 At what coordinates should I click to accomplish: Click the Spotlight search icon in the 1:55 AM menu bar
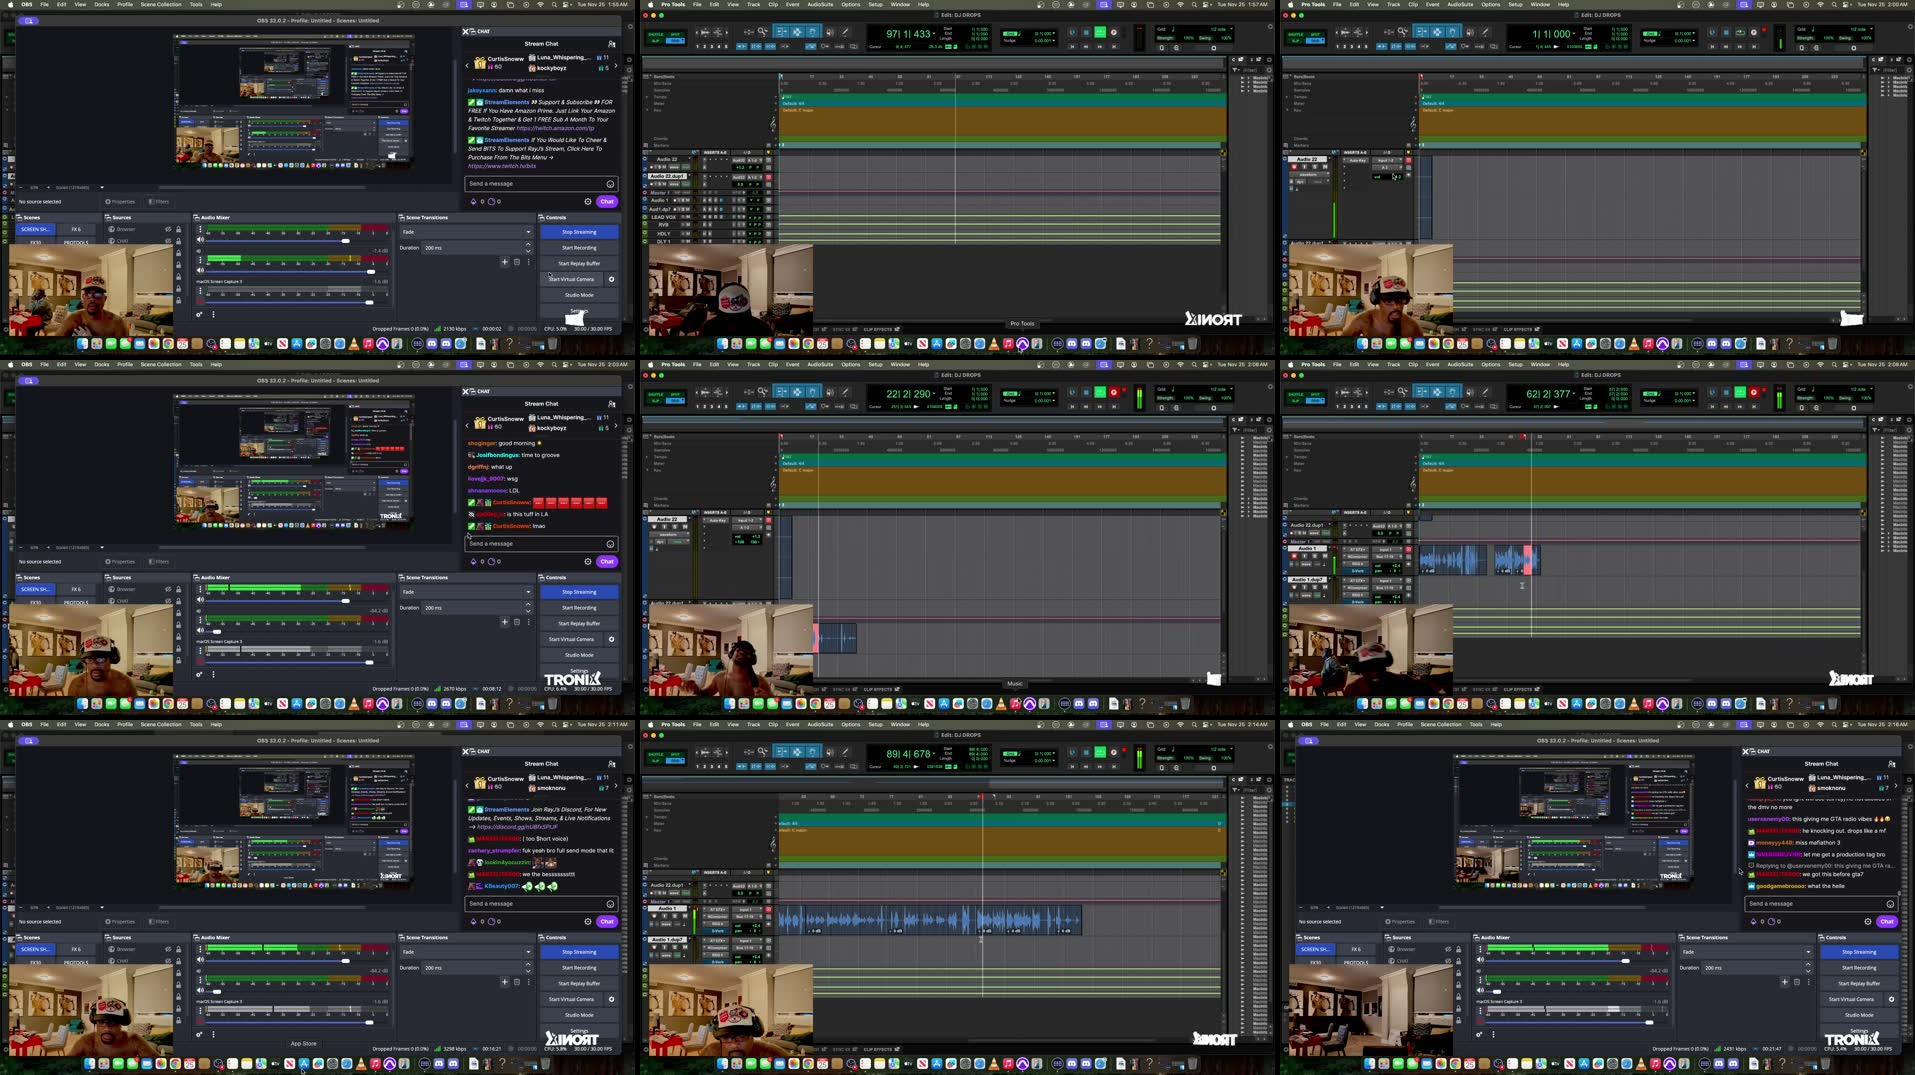[x=554, y=4]
